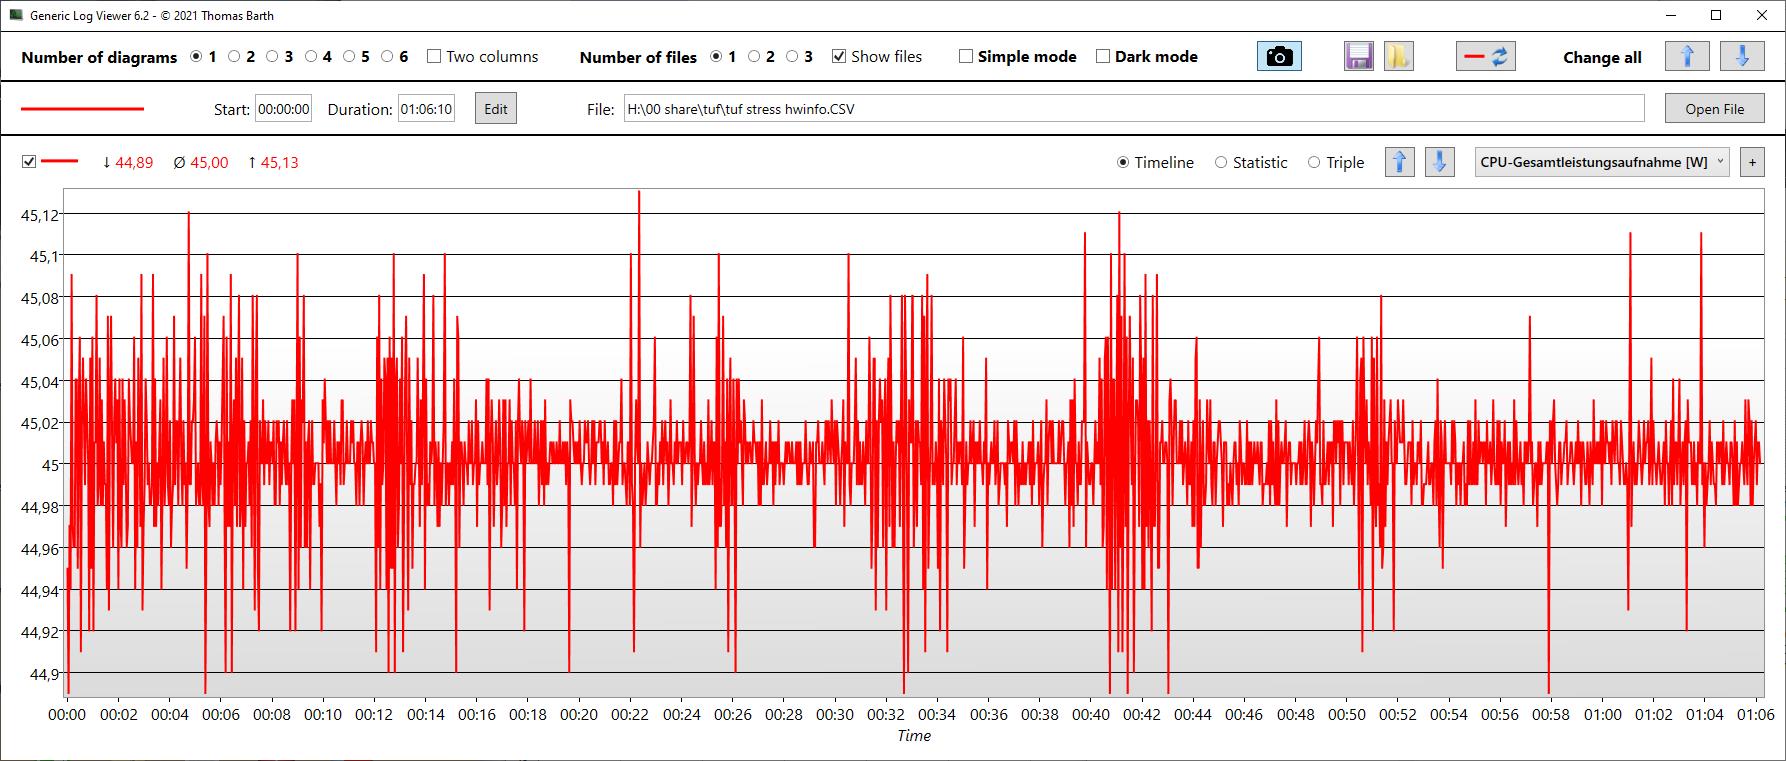Open the yellow folder files icon

1398,57
